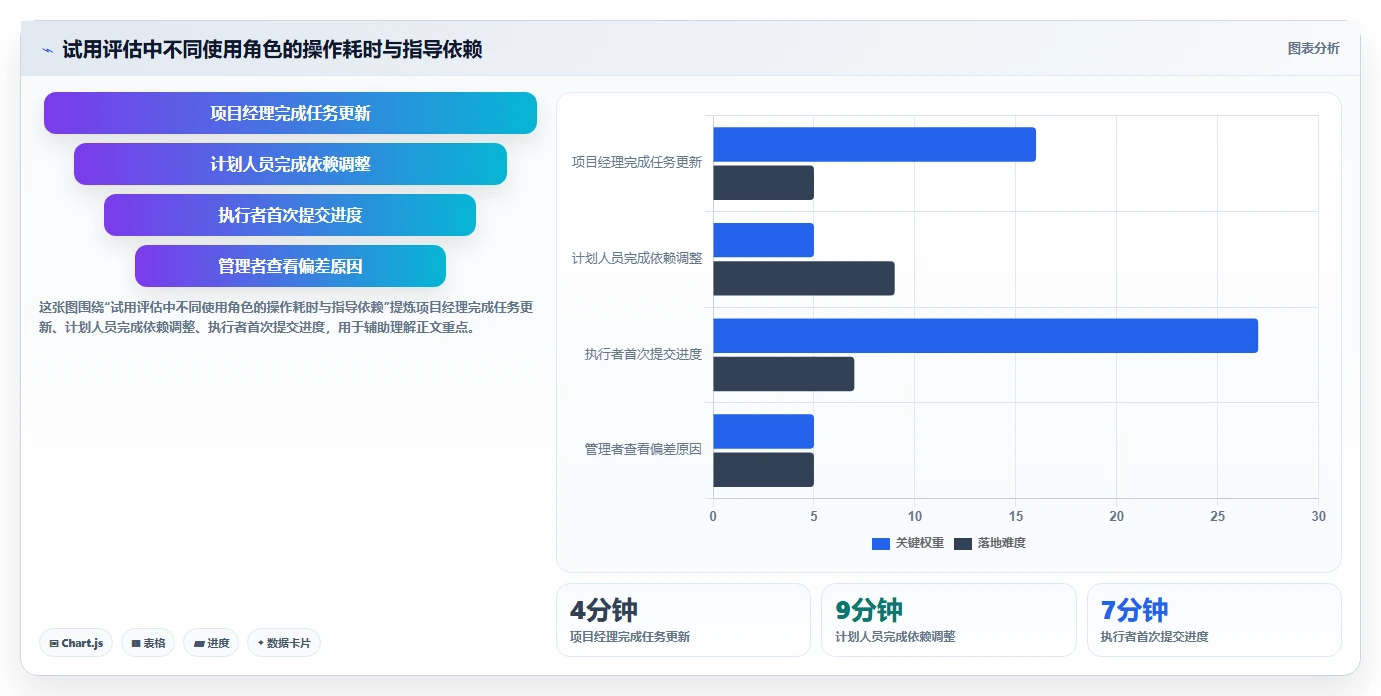
Task: Click the x-axis tick value 25
Action: point(1217,516)
